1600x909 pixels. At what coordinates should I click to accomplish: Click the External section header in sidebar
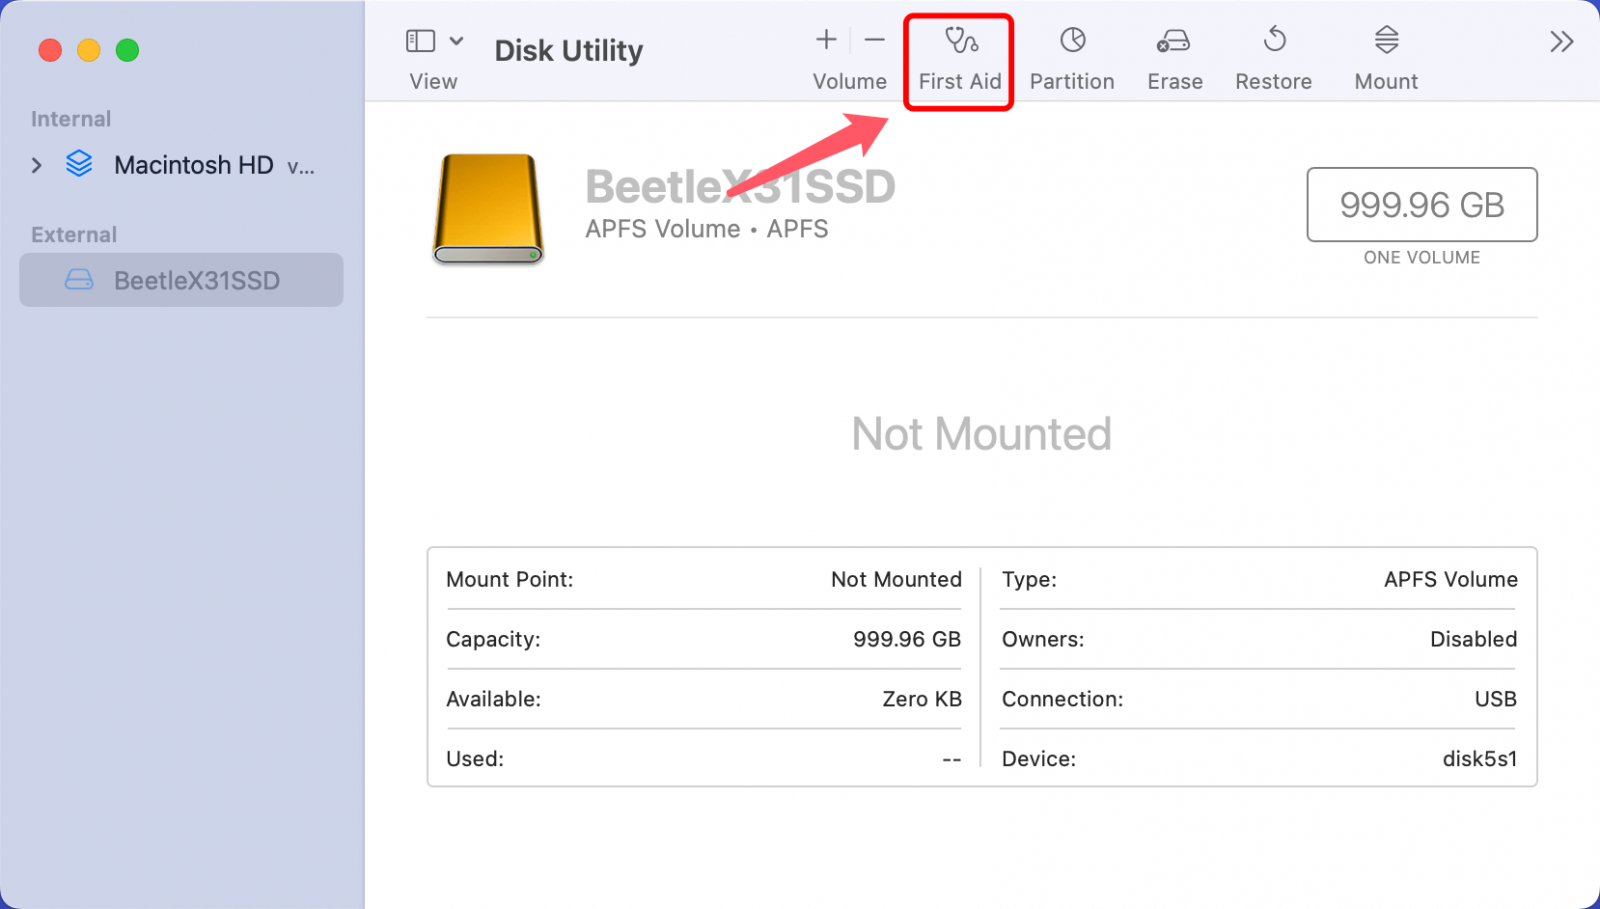tap(72, 234)
